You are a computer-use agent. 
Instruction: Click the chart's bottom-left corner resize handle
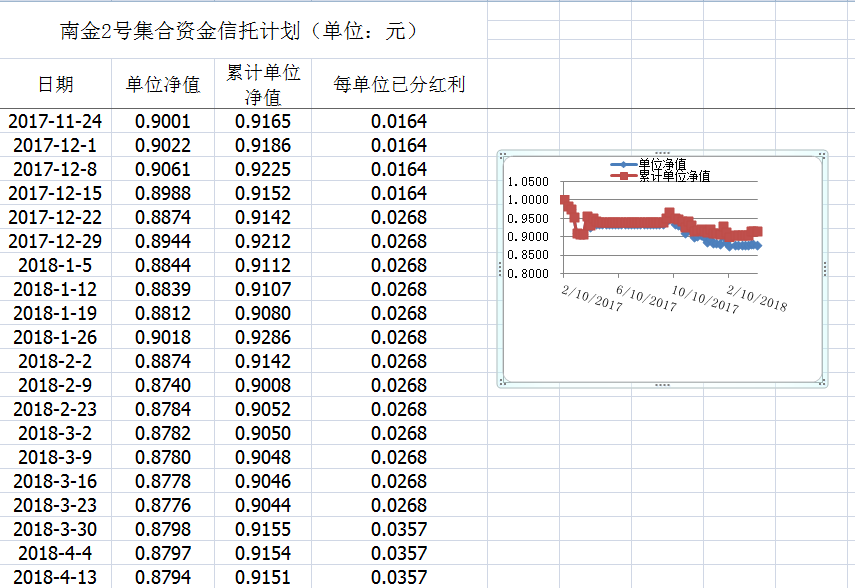tap(502, 383)
